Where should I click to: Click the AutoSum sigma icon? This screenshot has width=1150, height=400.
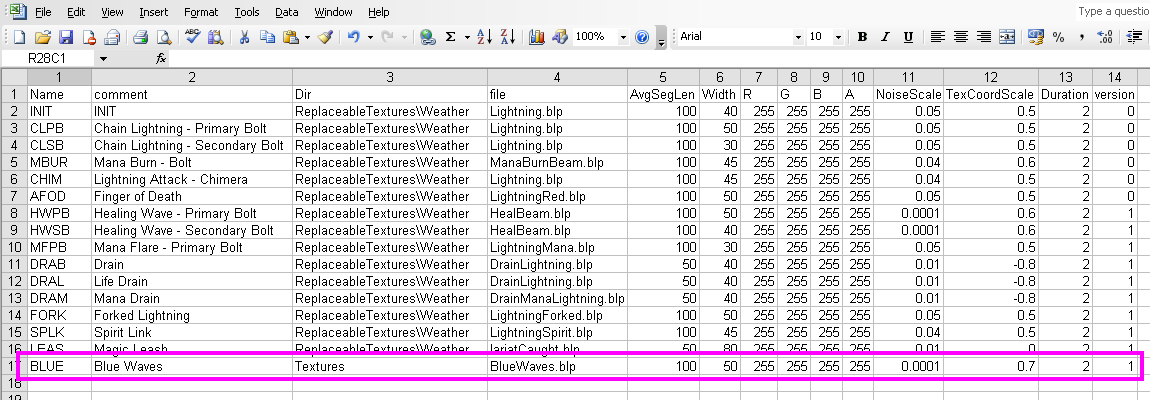(x=450, y=37)
